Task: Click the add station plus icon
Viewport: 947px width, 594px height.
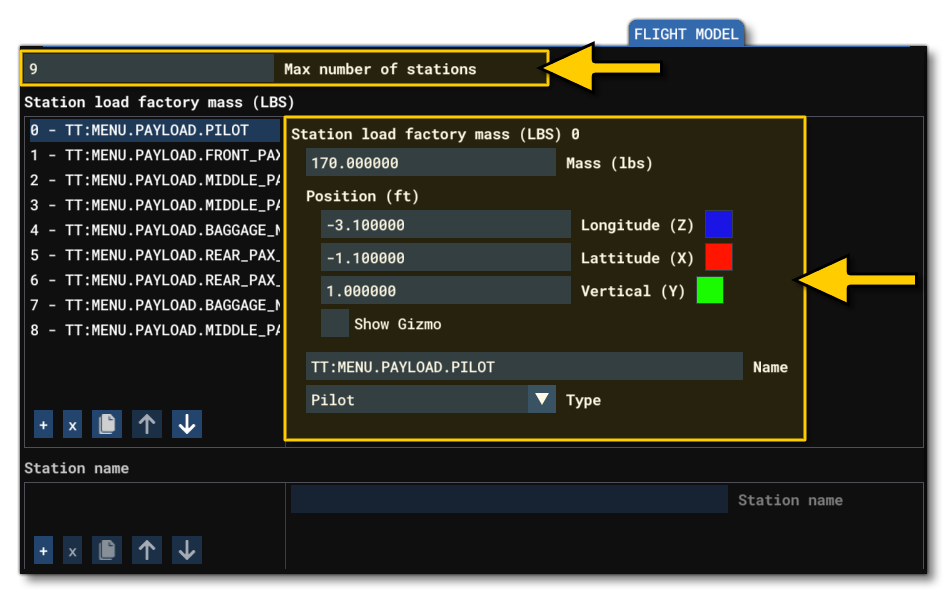Action: click(x=43, y=424)
